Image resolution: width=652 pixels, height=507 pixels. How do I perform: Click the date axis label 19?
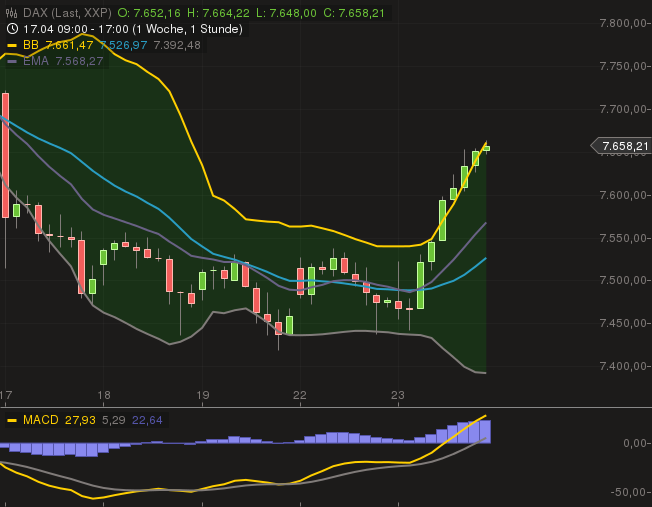tap(203, 395)
